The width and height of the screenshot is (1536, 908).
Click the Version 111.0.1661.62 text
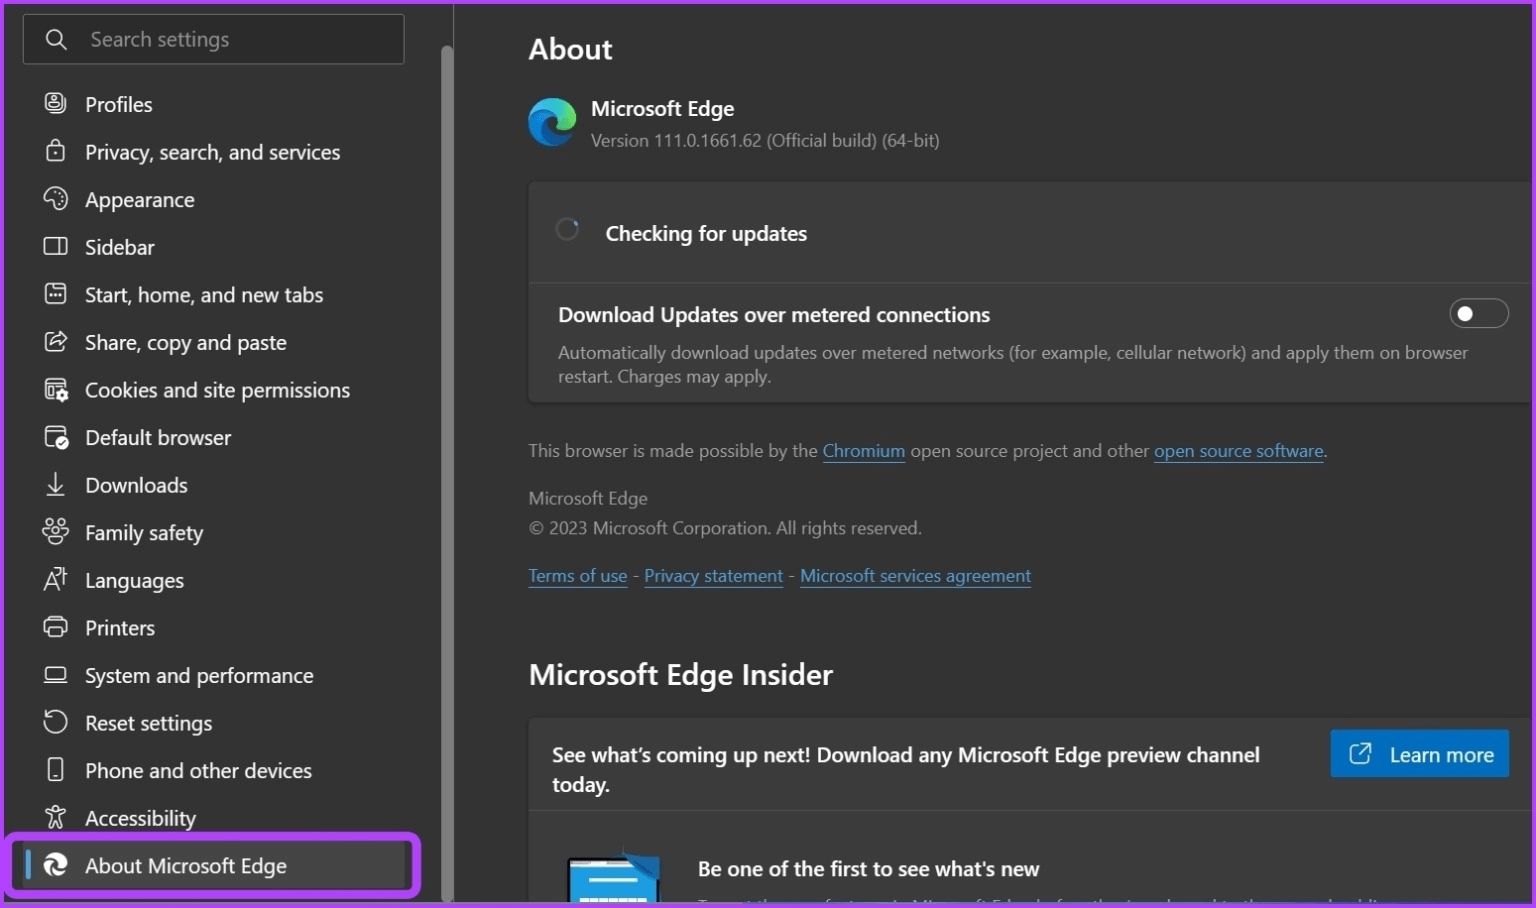(x=764, y=141)
